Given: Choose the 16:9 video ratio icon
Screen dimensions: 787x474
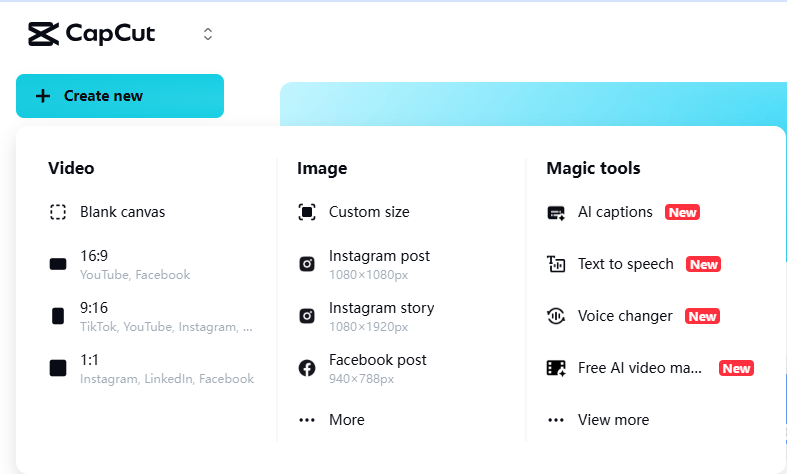Looking at the screenshot, I should click(x=58, y=264).
